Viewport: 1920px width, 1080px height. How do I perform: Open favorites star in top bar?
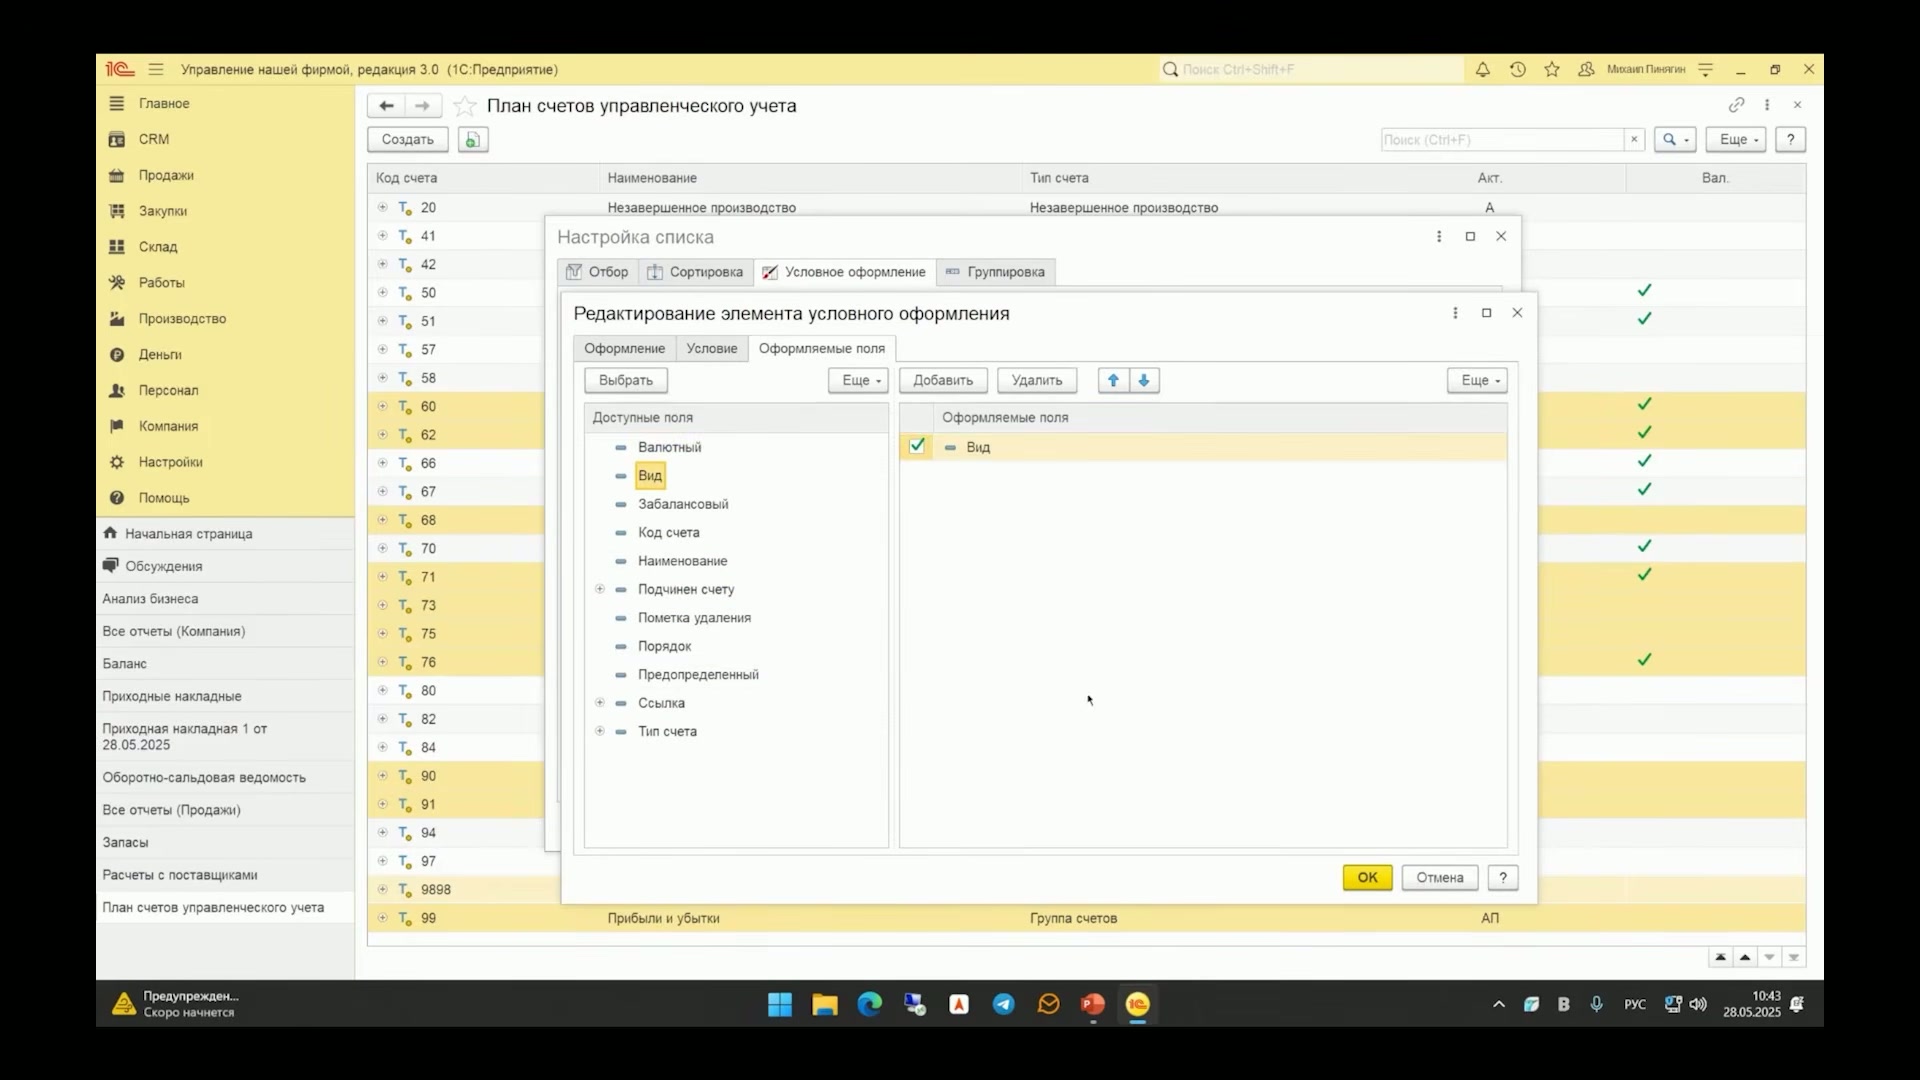(x=1552, y=70)
